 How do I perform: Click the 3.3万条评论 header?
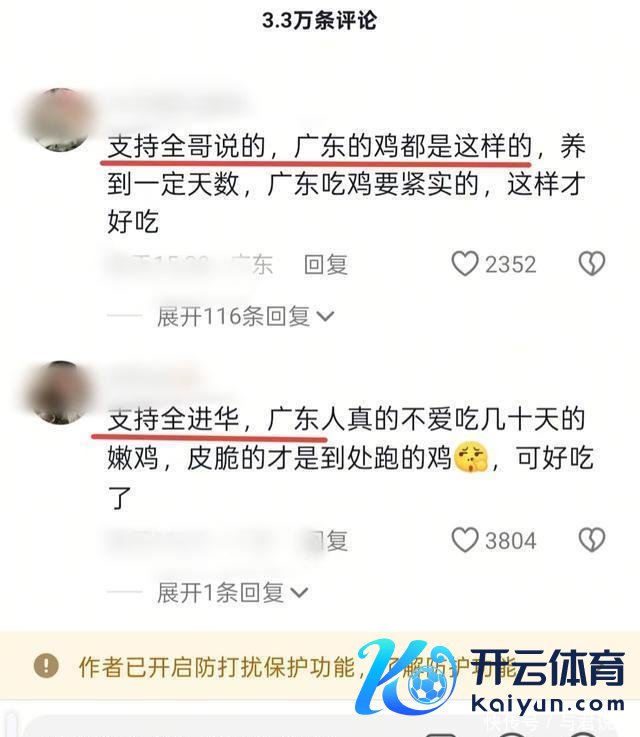320,20
